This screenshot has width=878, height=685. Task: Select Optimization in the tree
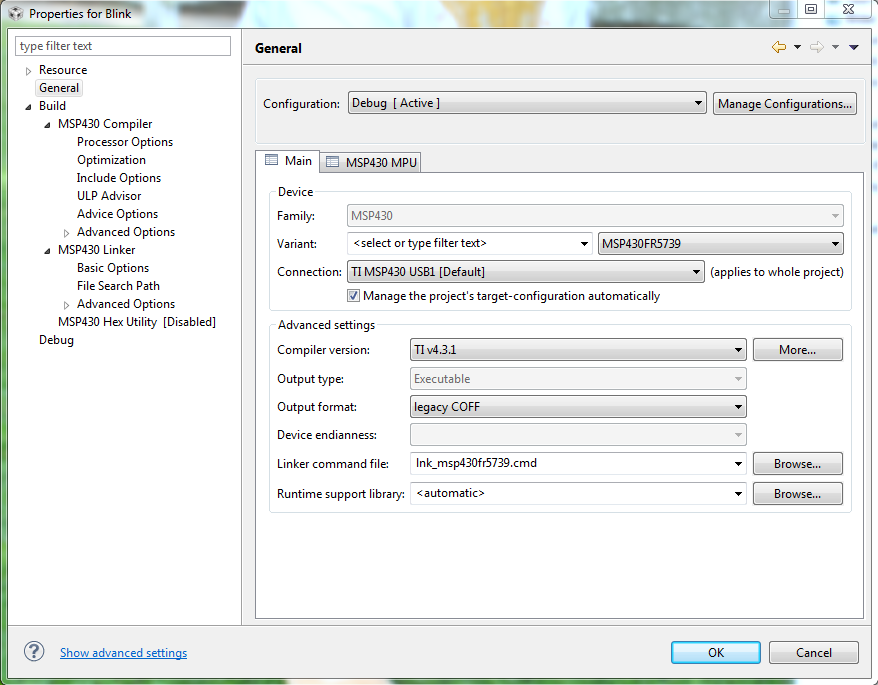click(x=111, y=160)
